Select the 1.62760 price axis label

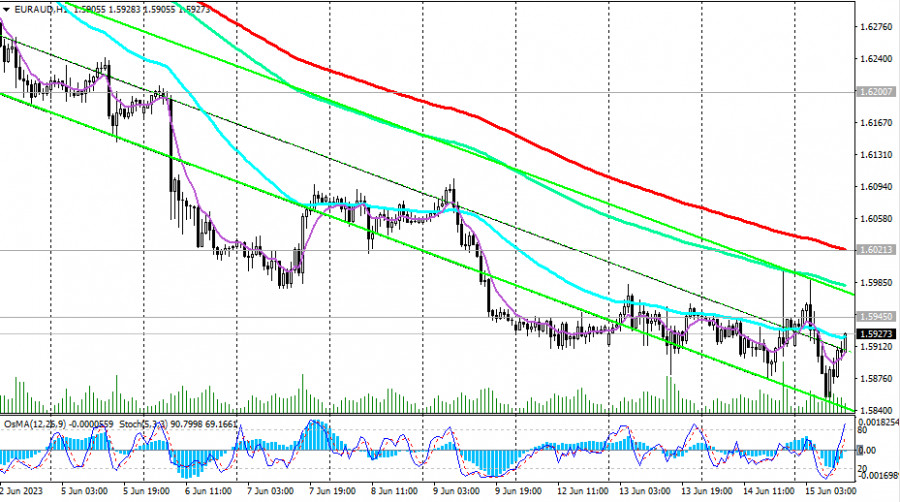click(876, 26)
